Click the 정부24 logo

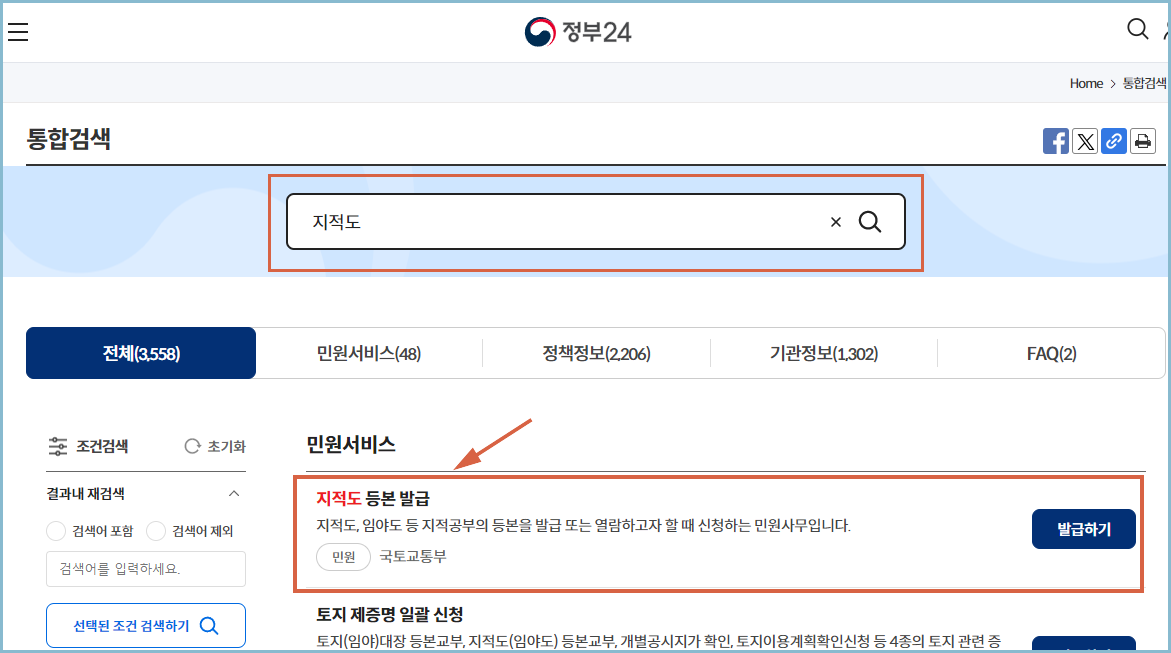(x=577, y=31)
